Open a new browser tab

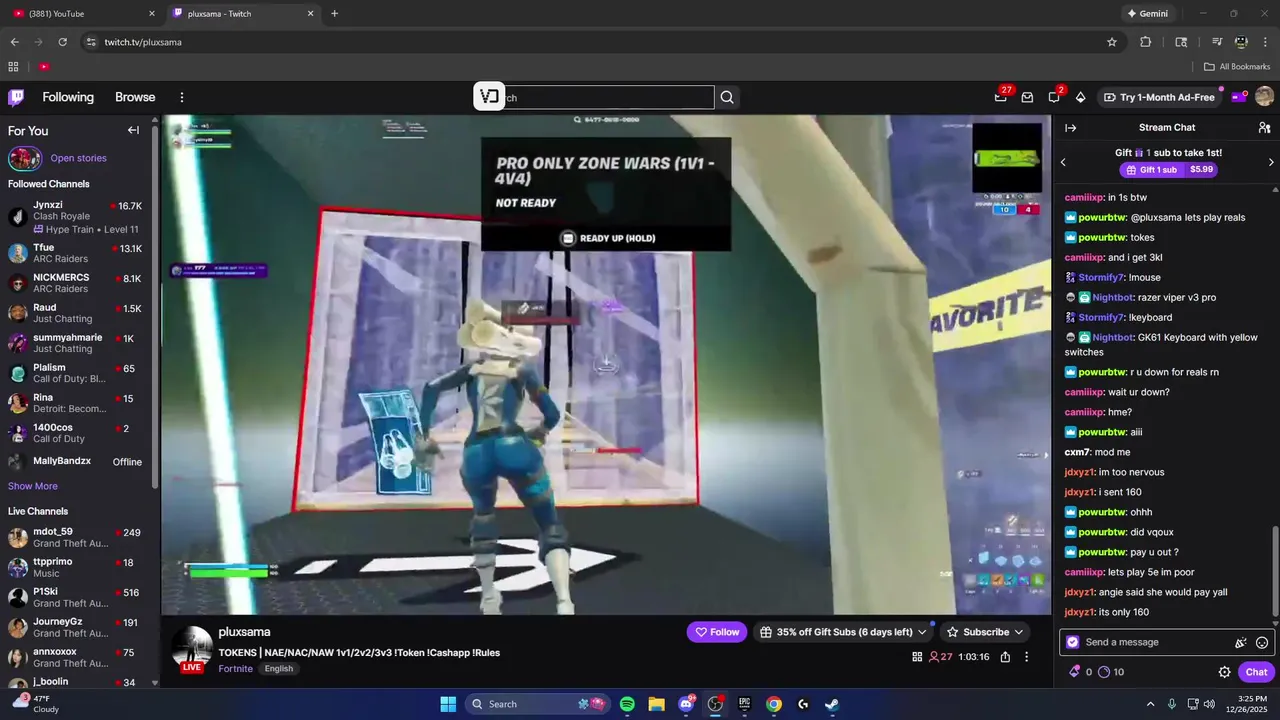point(334,14)
